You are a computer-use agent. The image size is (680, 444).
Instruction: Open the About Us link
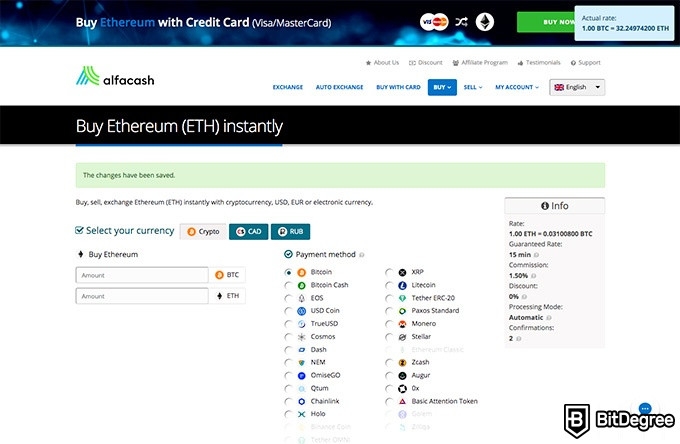coord(382,63)
